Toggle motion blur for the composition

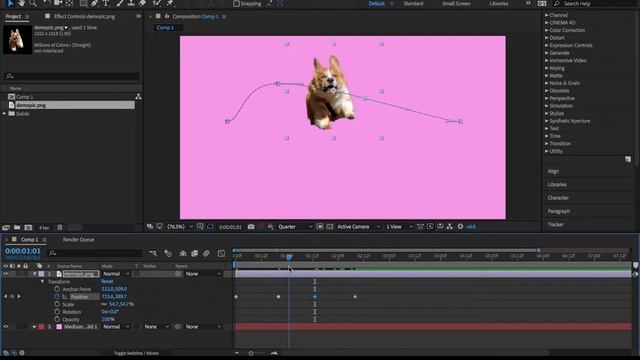point(207,253)
